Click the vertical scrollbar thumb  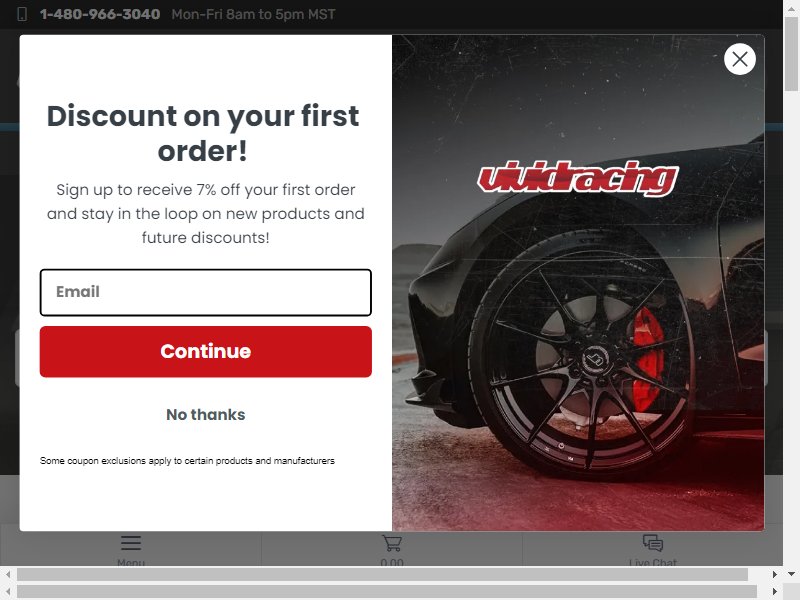791,52
